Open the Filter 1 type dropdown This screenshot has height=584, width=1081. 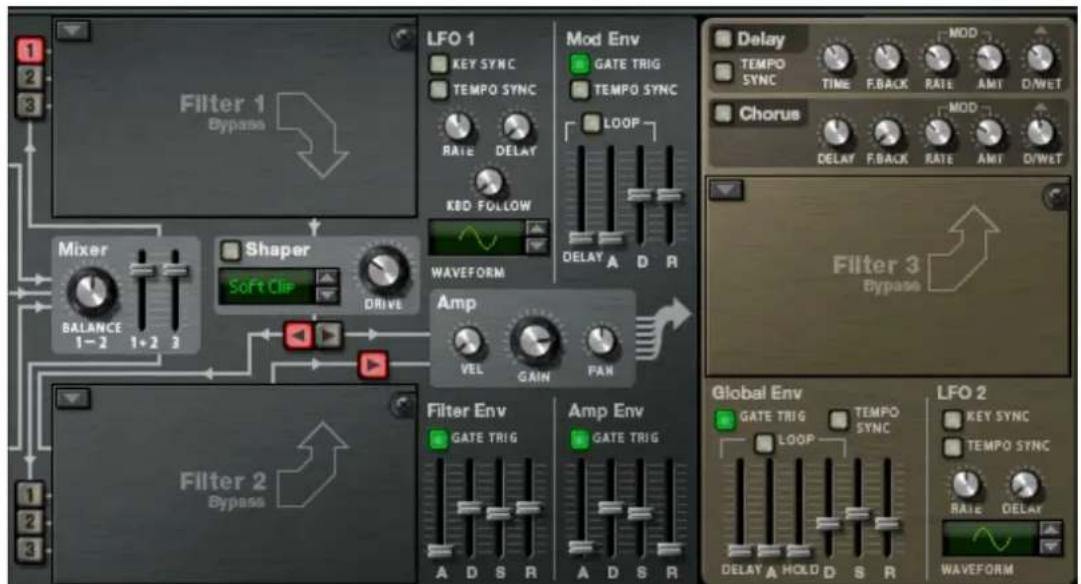72,30
